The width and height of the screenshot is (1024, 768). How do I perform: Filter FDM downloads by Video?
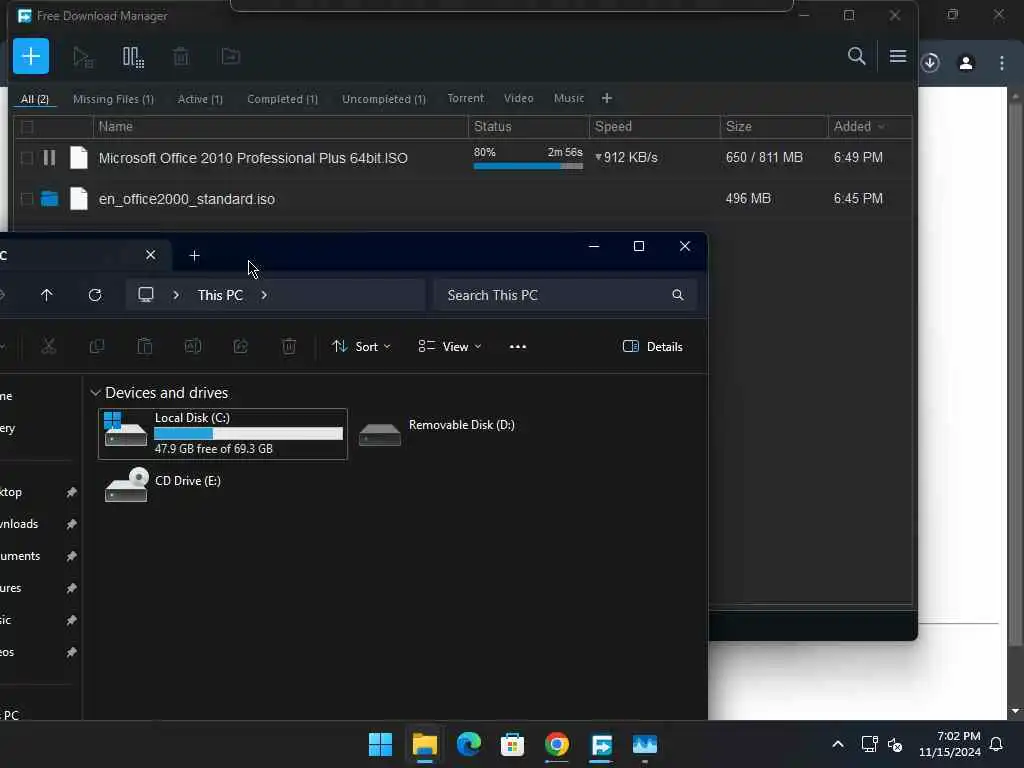519,99
